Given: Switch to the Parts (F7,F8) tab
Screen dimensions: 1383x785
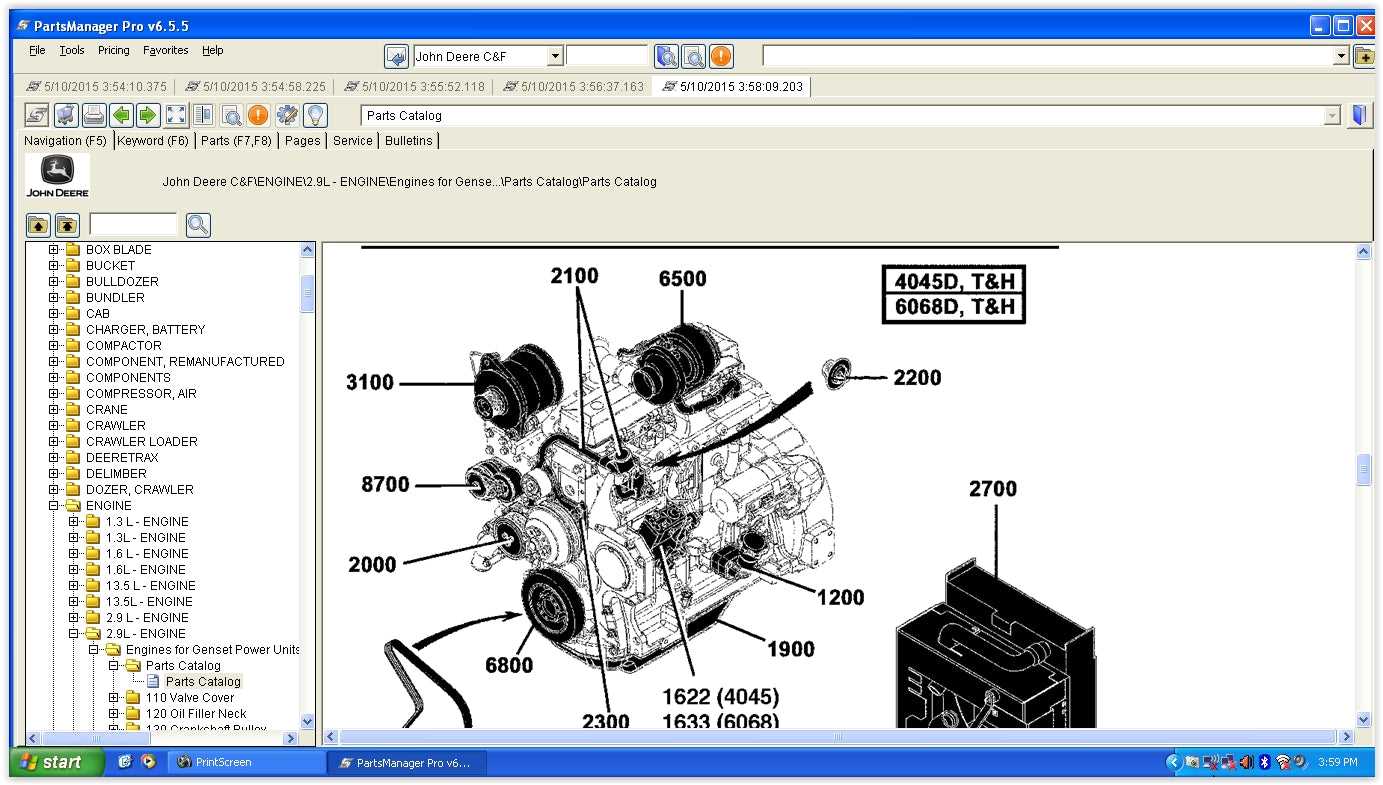Looking at the screenshot, I should [x=236, y=141].
